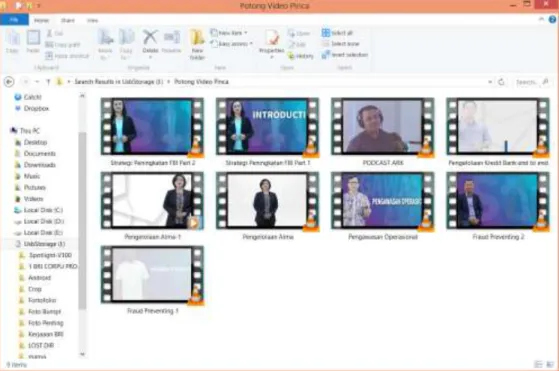Select the Fraud Preventing 1 video
Viewport: 559px width, 371px height.
coord(152,280)
